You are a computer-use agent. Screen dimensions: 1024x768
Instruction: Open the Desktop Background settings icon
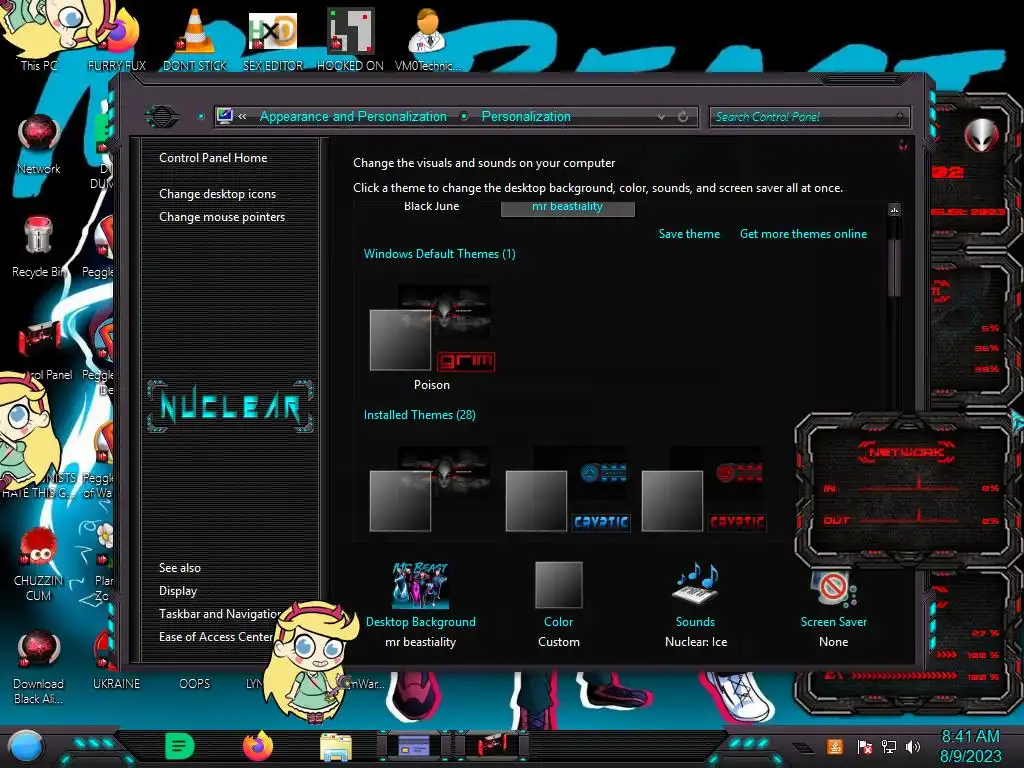pos(420,586)
